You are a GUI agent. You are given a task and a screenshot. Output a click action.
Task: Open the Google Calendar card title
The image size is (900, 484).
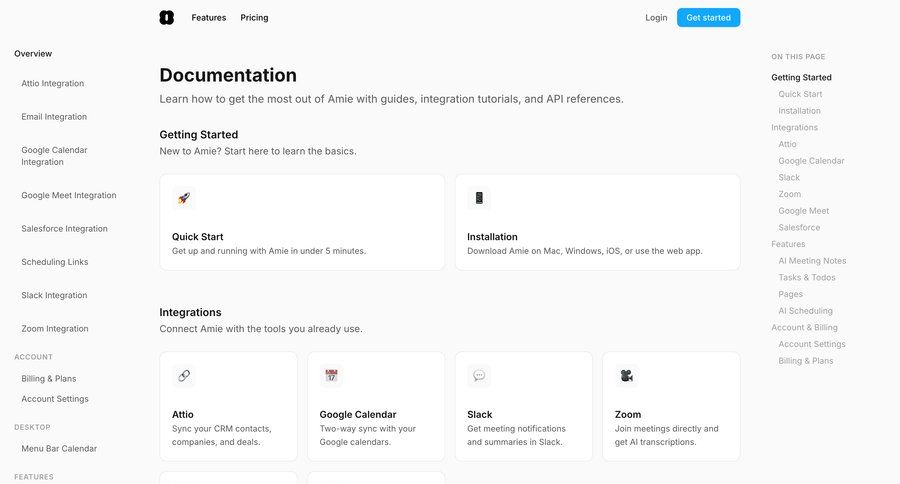pyautogui.click(x=358, y=415)
